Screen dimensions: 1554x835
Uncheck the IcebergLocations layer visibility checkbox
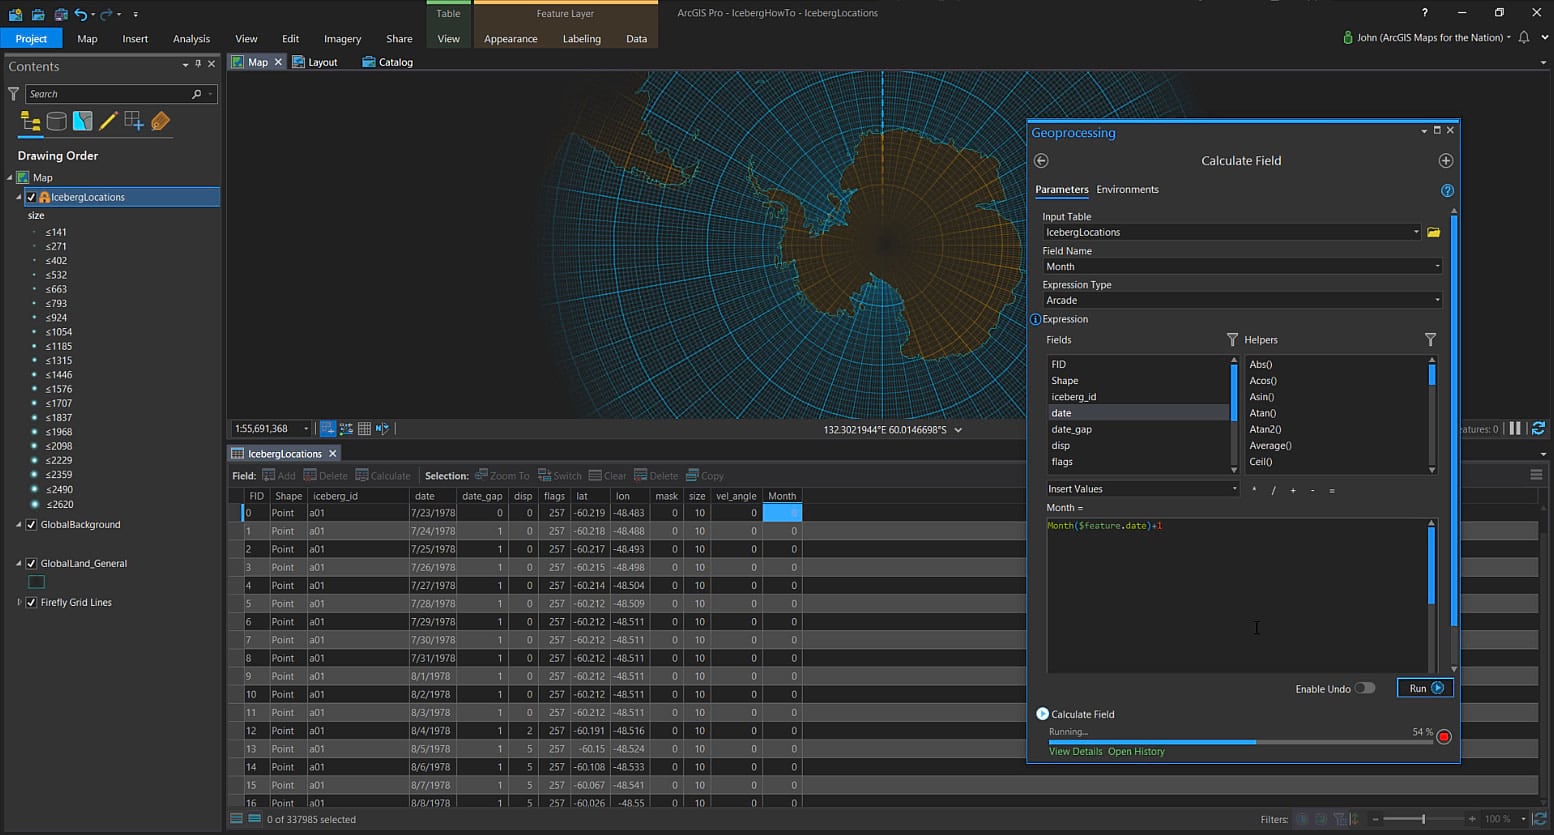31,197
